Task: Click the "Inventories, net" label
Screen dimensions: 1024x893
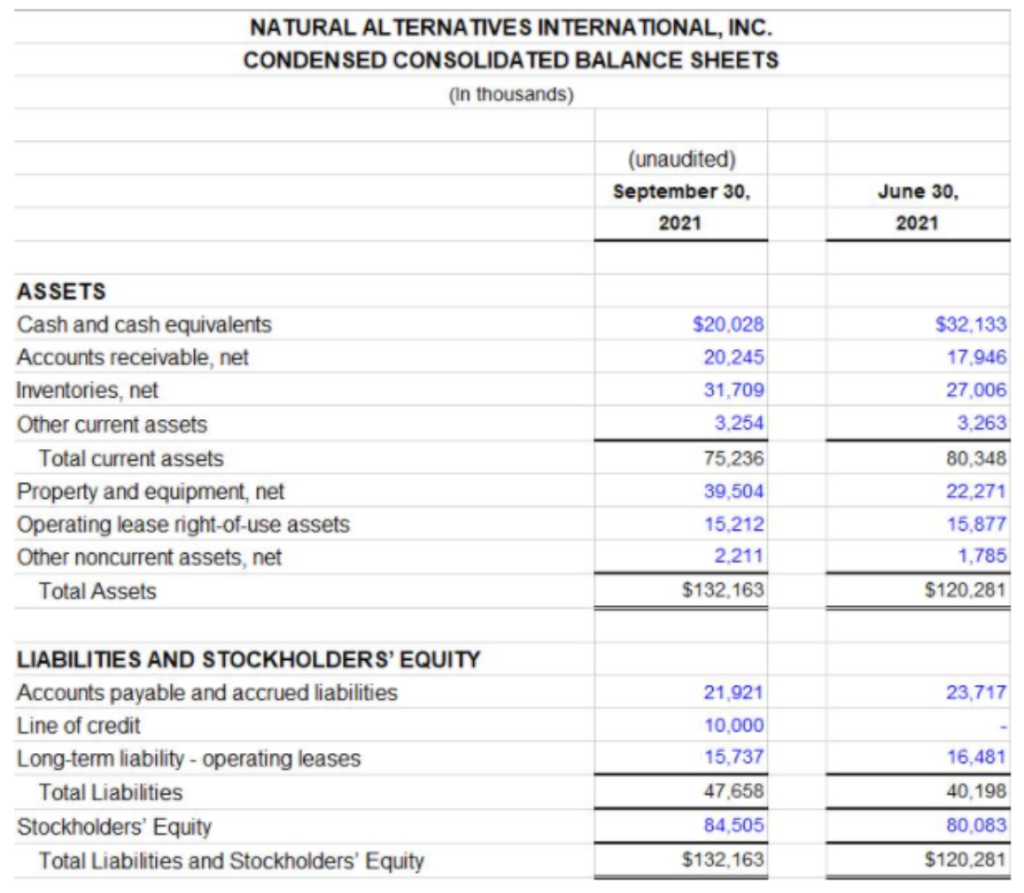Action: tap(88, 390)
